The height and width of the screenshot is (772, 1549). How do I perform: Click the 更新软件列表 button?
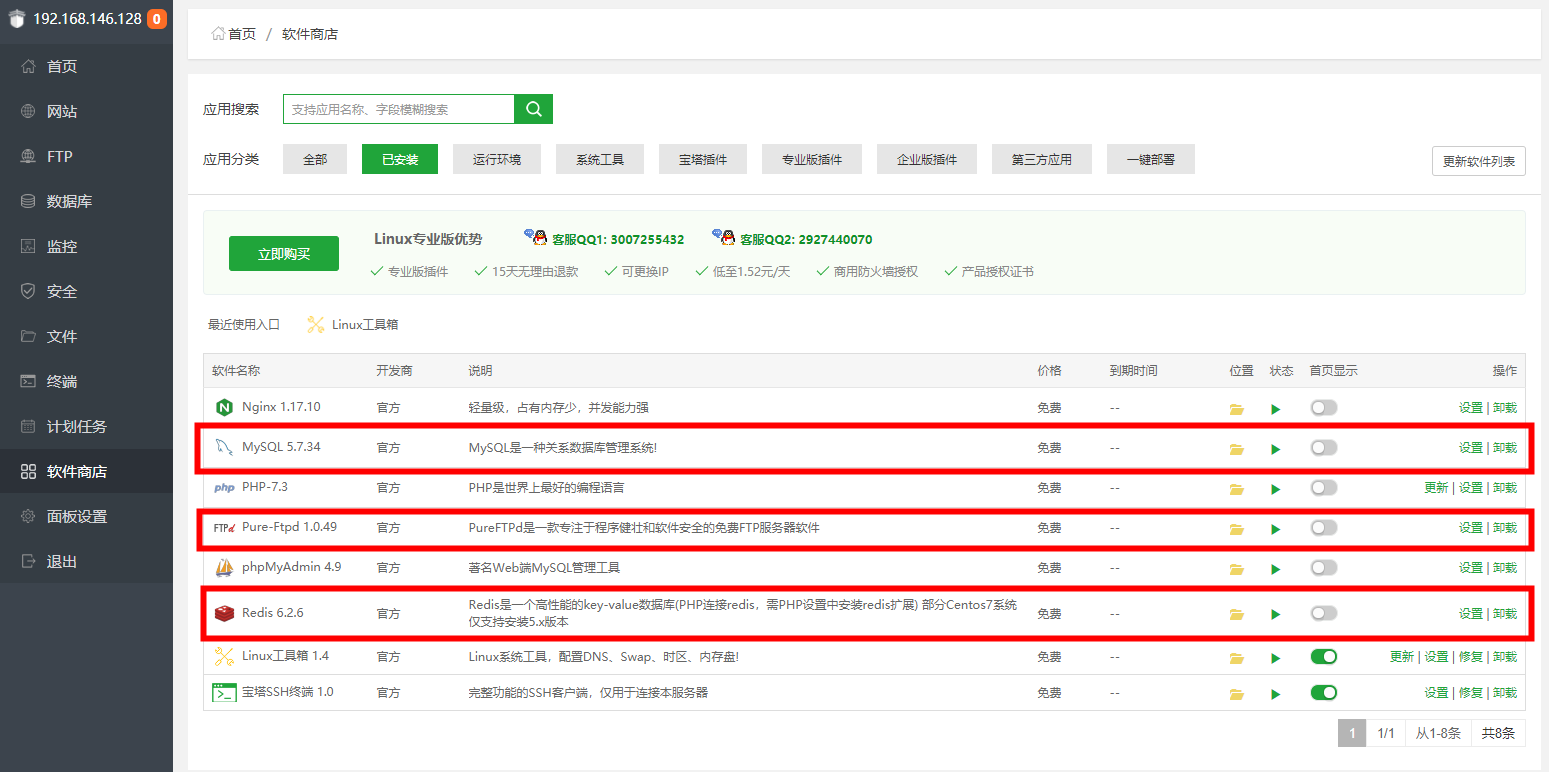pos(1478,161)
